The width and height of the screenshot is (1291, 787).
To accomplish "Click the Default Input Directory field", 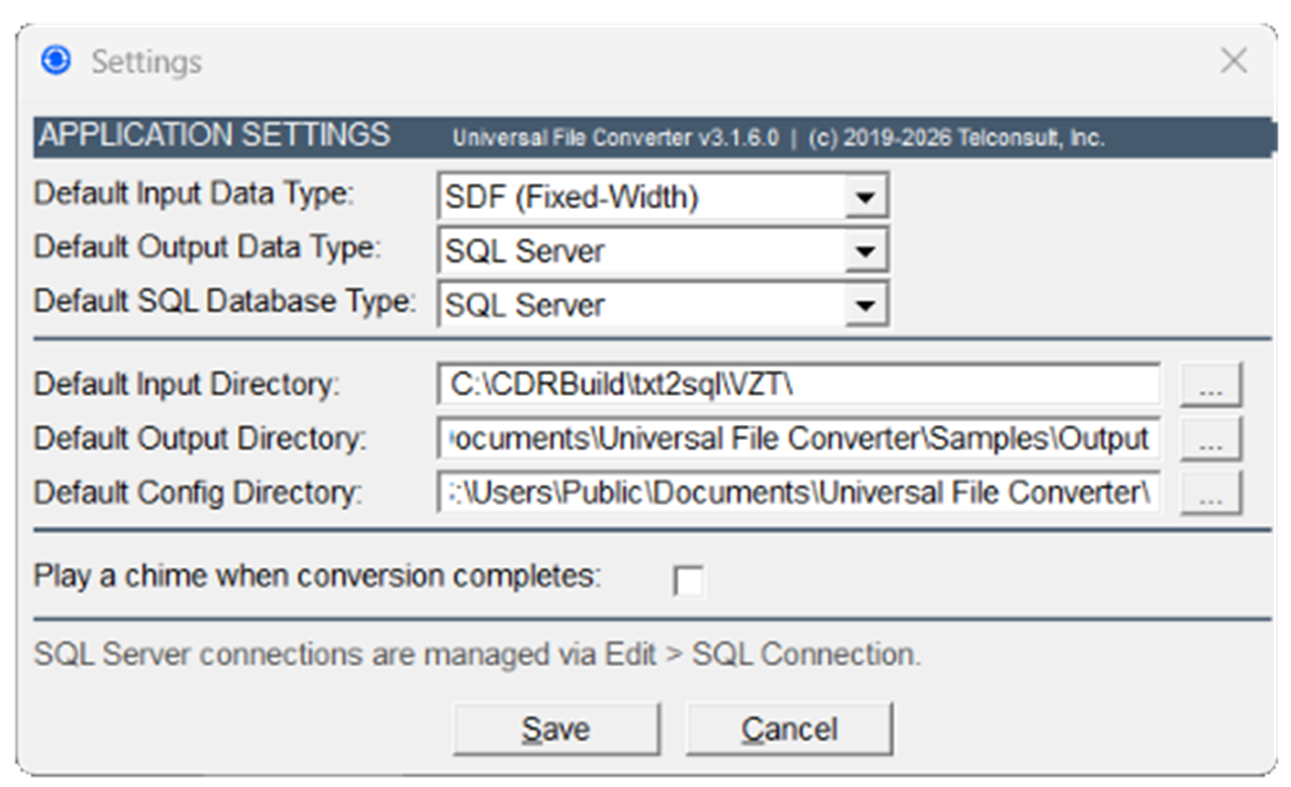I will pyautogui.click(x=799, y=384).
